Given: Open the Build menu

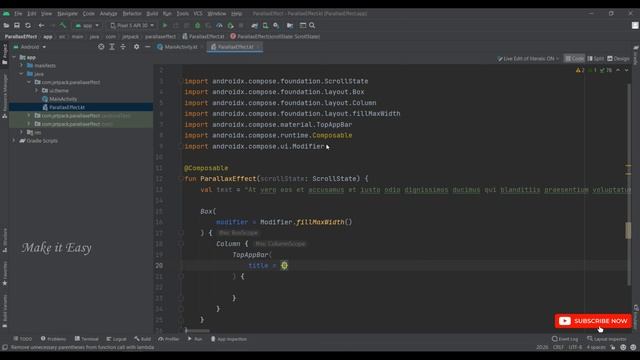Looking at the screenshot, I should tap(152, 13).
